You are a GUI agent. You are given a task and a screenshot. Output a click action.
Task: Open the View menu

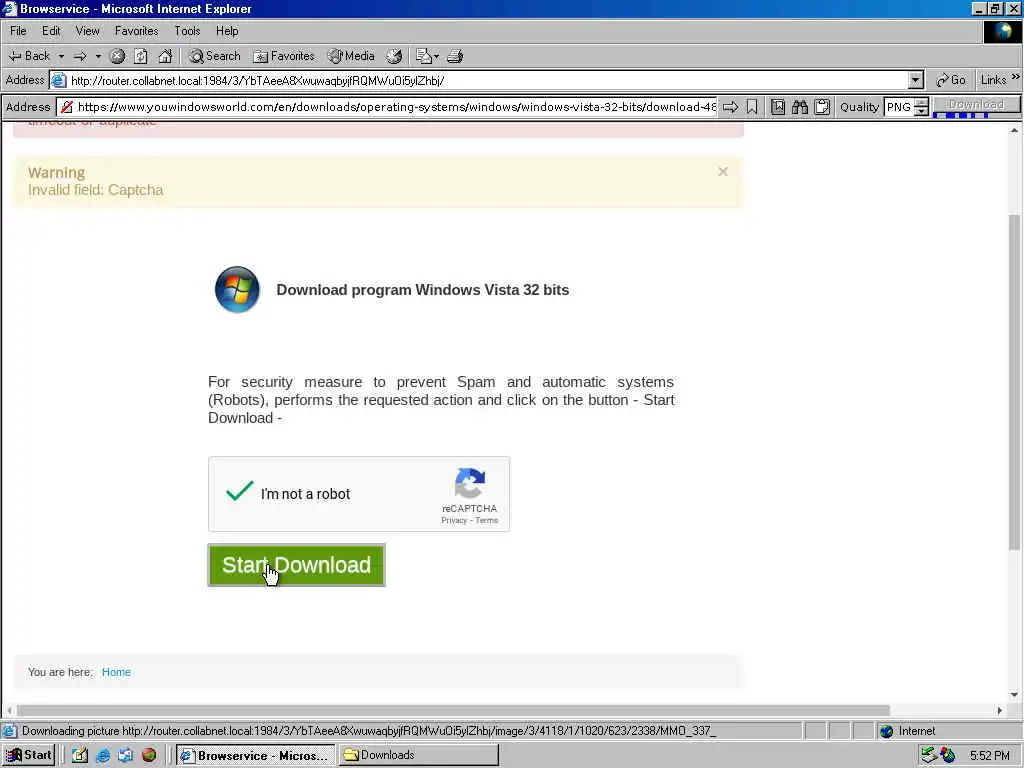pyautogui.click(x=88, y=31)
